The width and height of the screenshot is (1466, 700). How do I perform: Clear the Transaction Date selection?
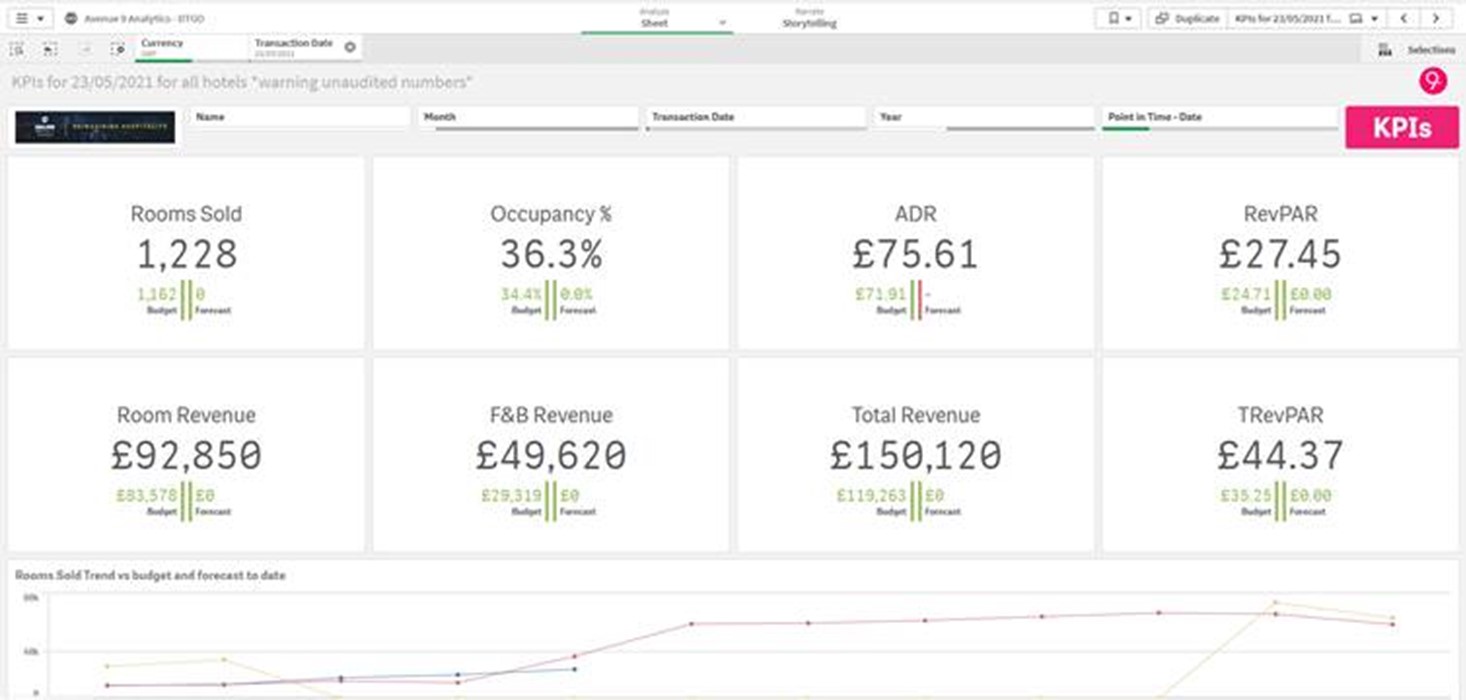pos(350,47)
